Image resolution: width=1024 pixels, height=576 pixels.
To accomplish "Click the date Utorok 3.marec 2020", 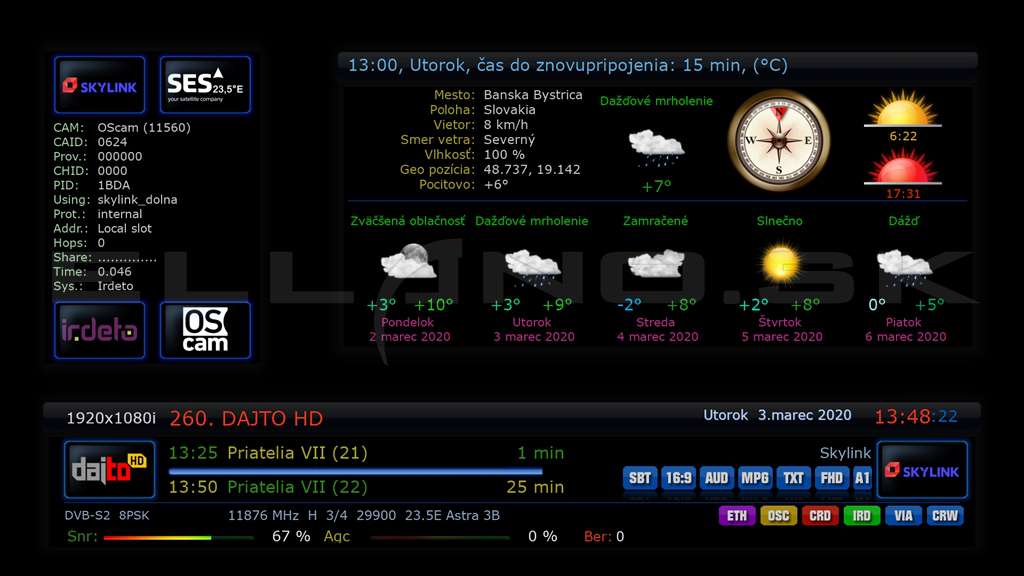I will (x=777, y=415).
